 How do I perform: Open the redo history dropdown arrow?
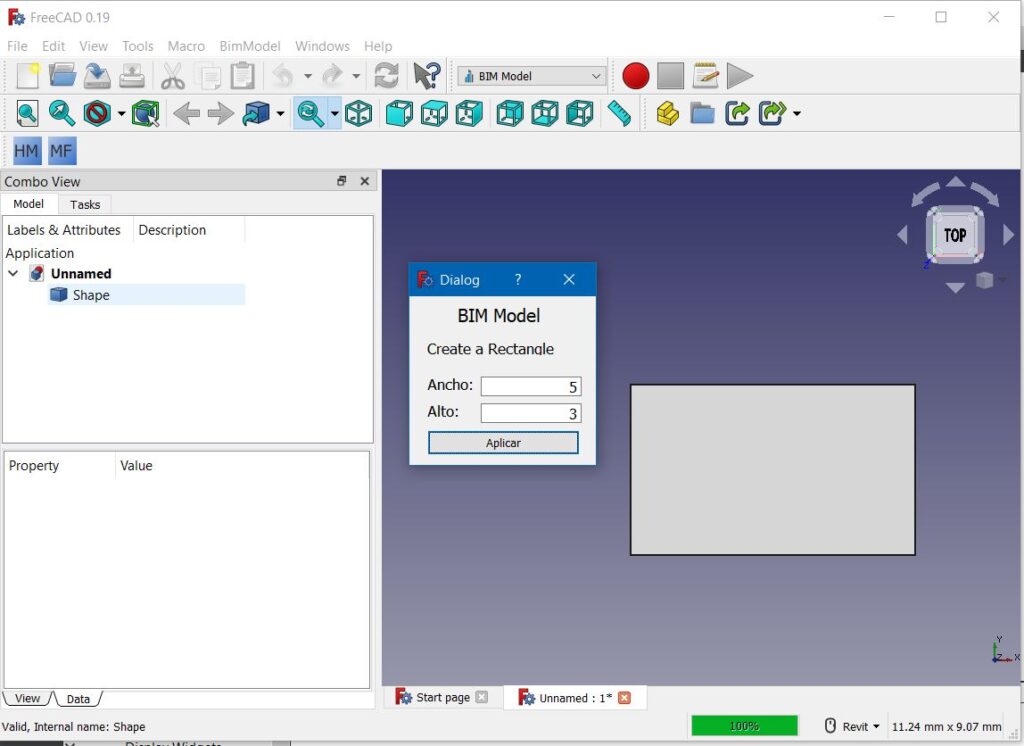coord(356,76)
